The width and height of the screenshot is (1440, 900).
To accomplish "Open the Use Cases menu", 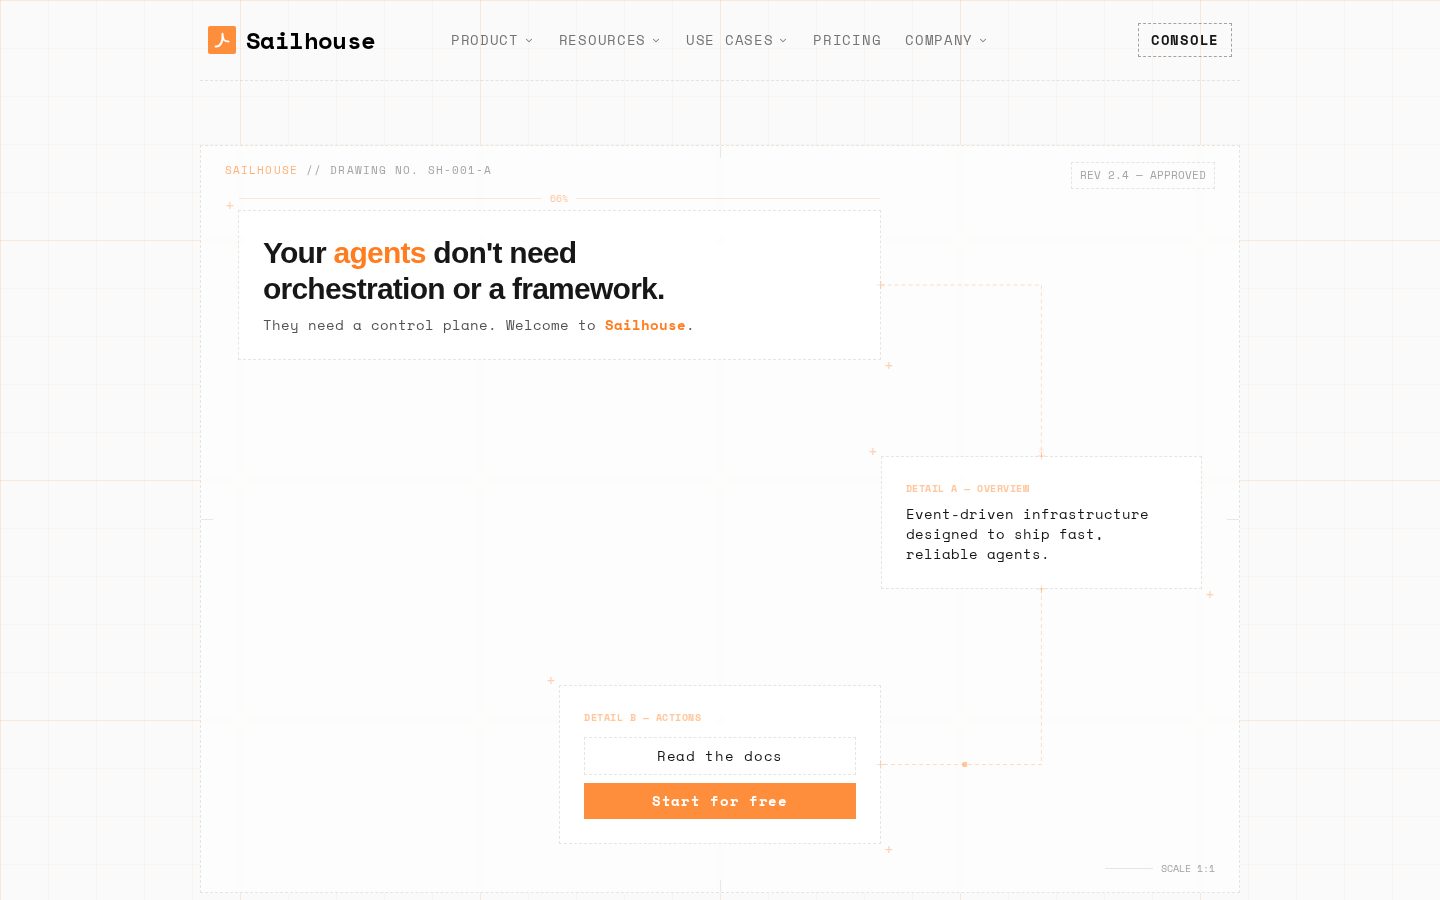I will coord(736,40).
